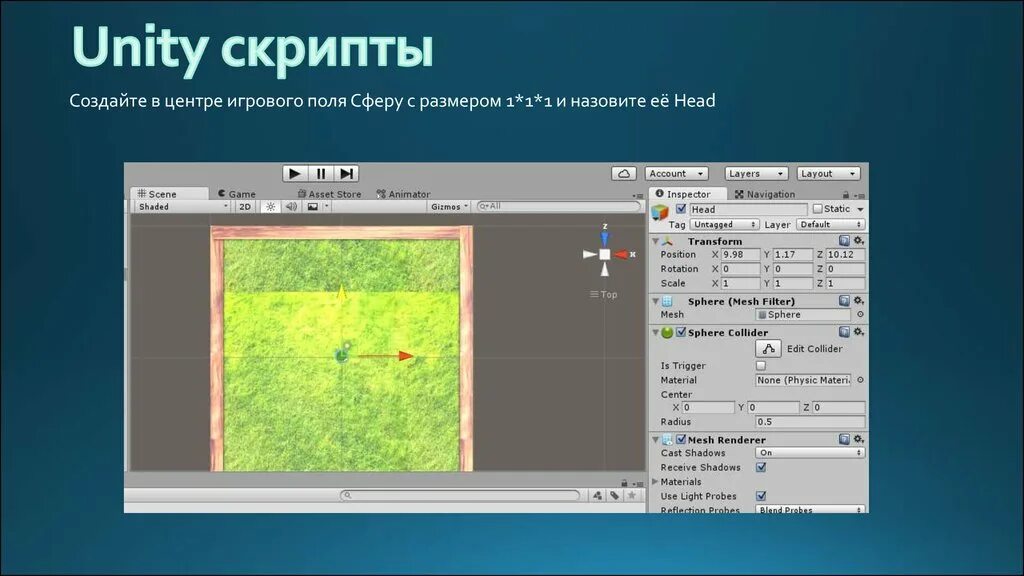Open the Layout dropdown
This screenshot has height=576, width=1024.
pos(828,174)
